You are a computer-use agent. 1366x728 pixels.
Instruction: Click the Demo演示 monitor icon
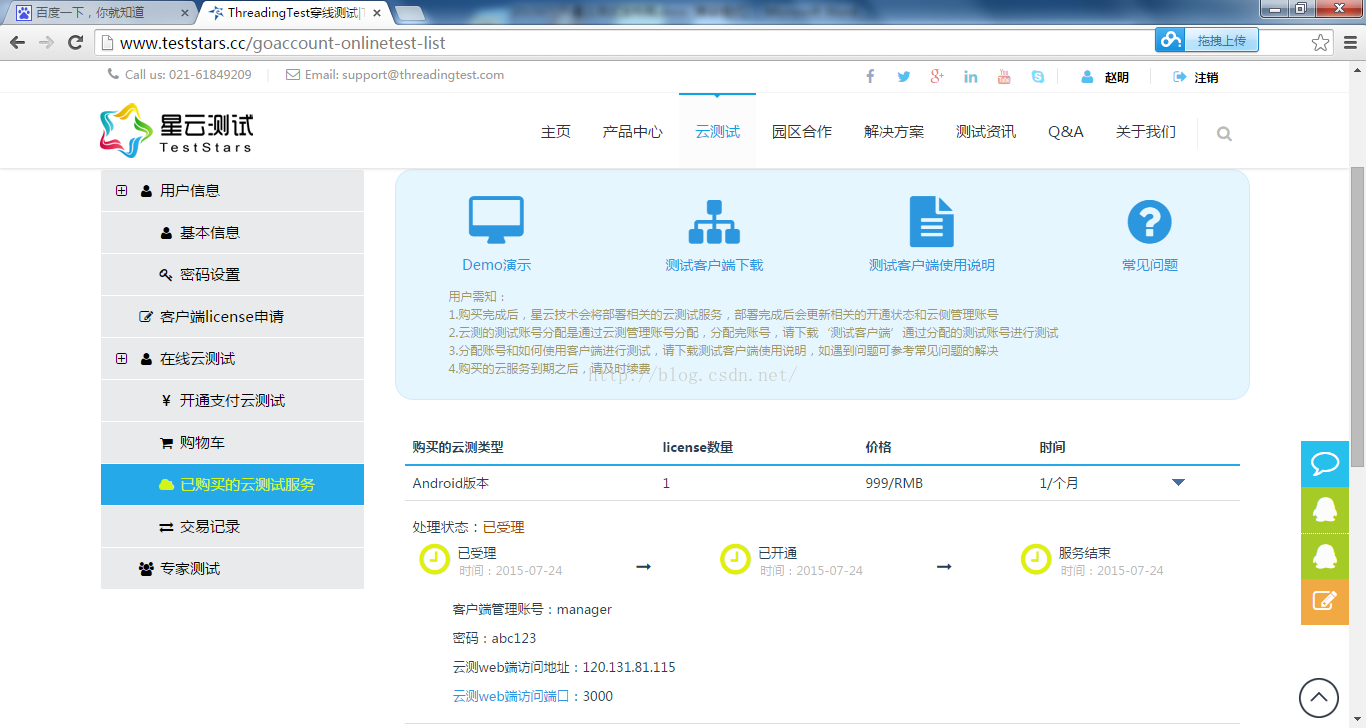point(496,220)
